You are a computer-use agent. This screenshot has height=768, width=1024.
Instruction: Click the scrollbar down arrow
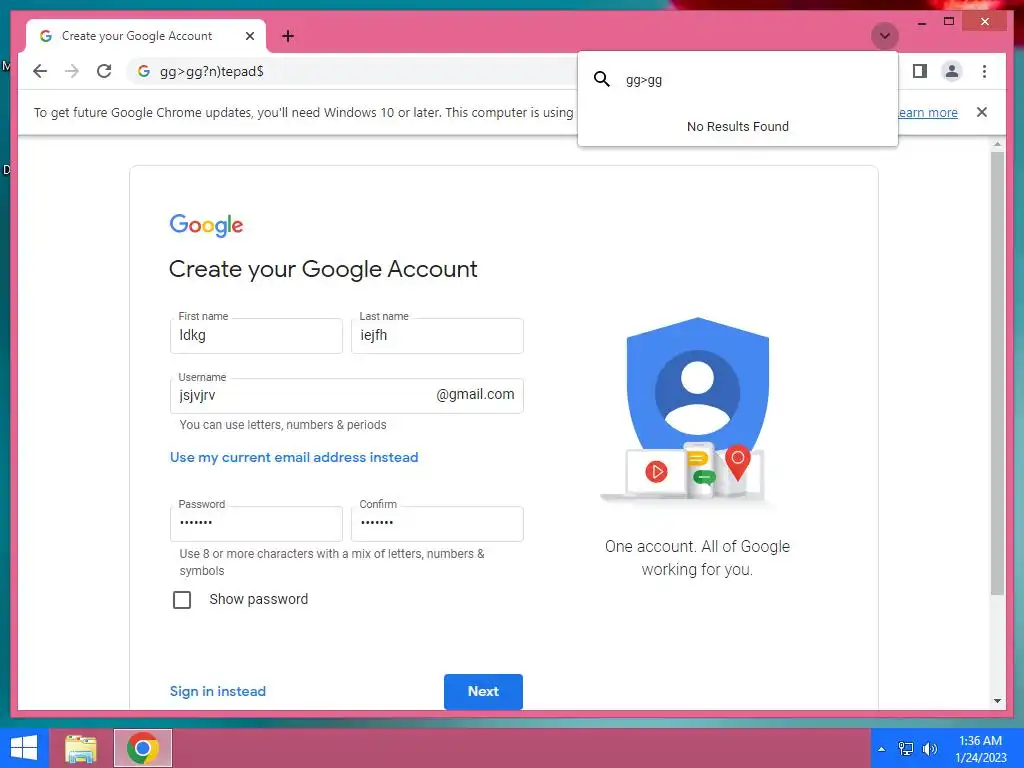(x=997, y=701)
